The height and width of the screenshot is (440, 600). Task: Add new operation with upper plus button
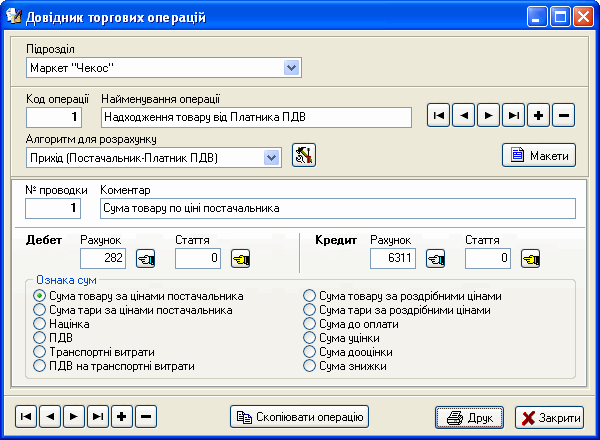coord(538,115)
